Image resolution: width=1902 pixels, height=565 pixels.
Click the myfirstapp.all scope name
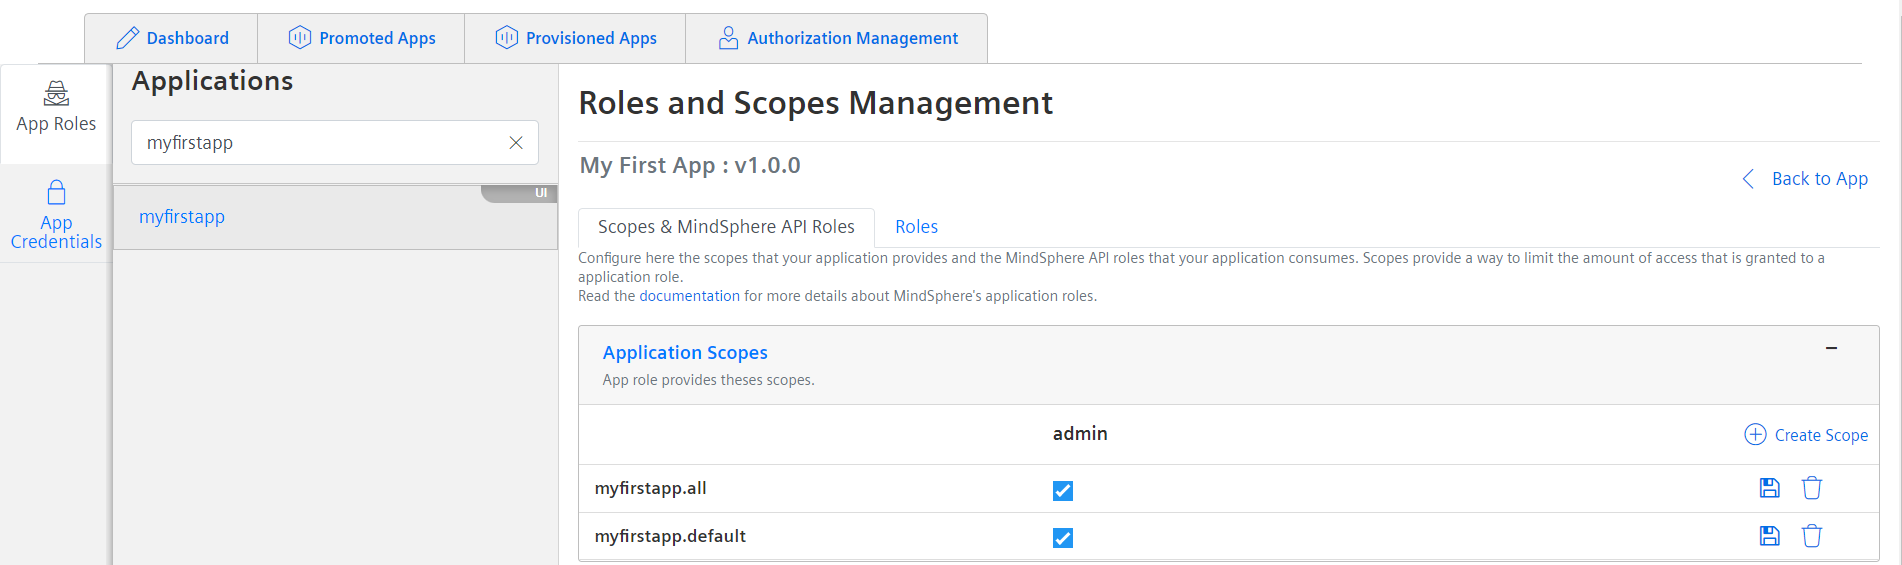pyautogui.click(x=650, y=488)
